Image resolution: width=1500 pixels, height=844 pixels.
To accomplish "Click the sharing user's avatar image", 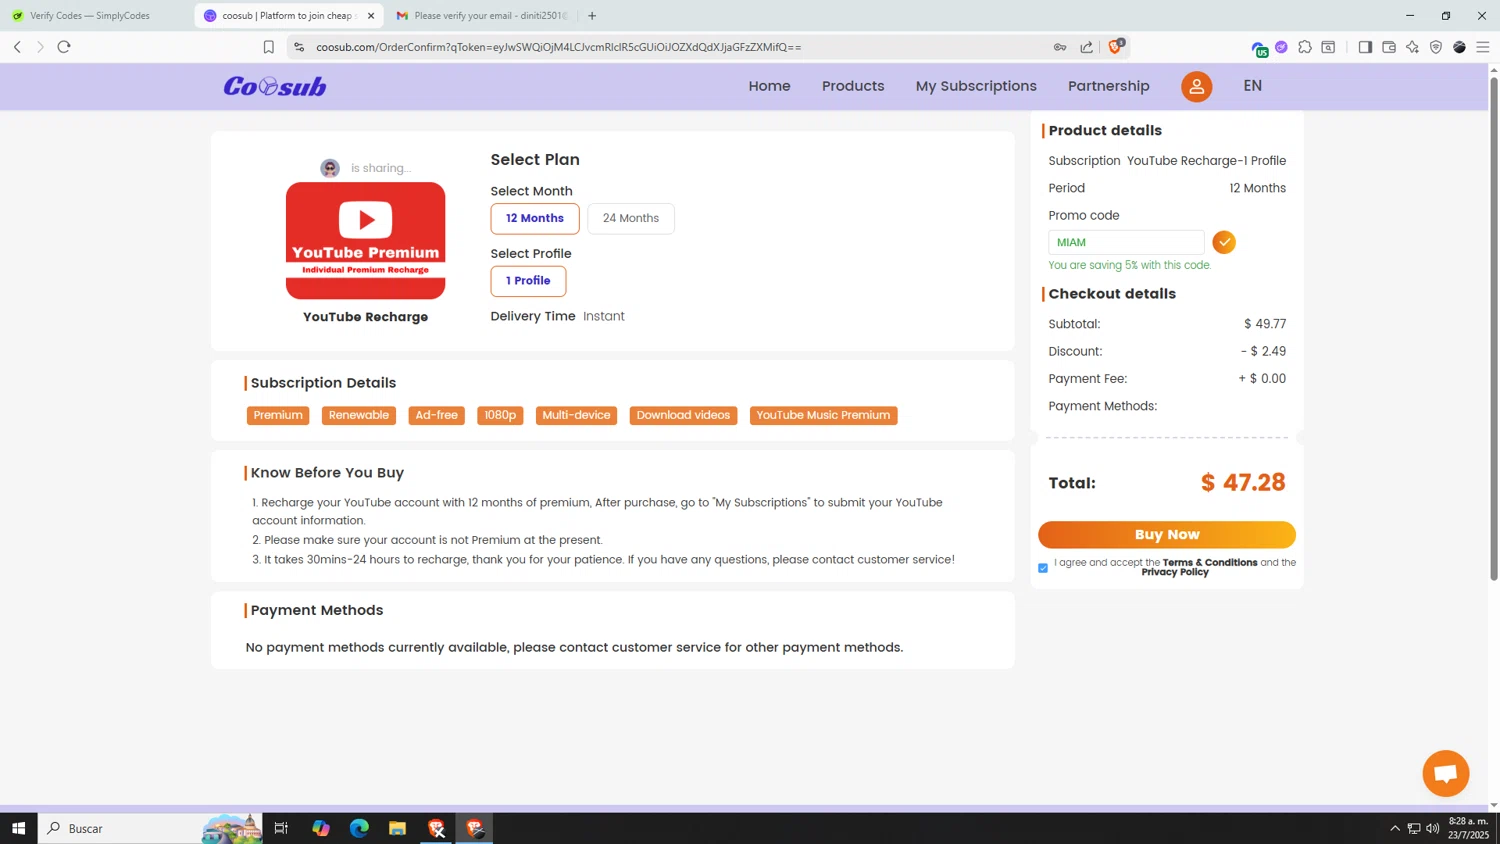I will 330,168.
